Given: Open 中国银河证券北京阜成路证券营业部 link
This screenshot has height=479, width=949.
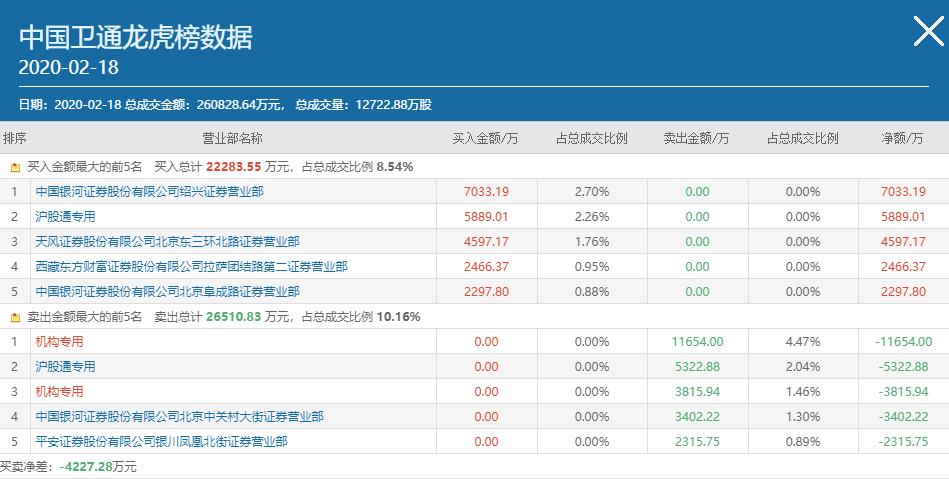Looking at the screenshot, I should click(167, 291).
